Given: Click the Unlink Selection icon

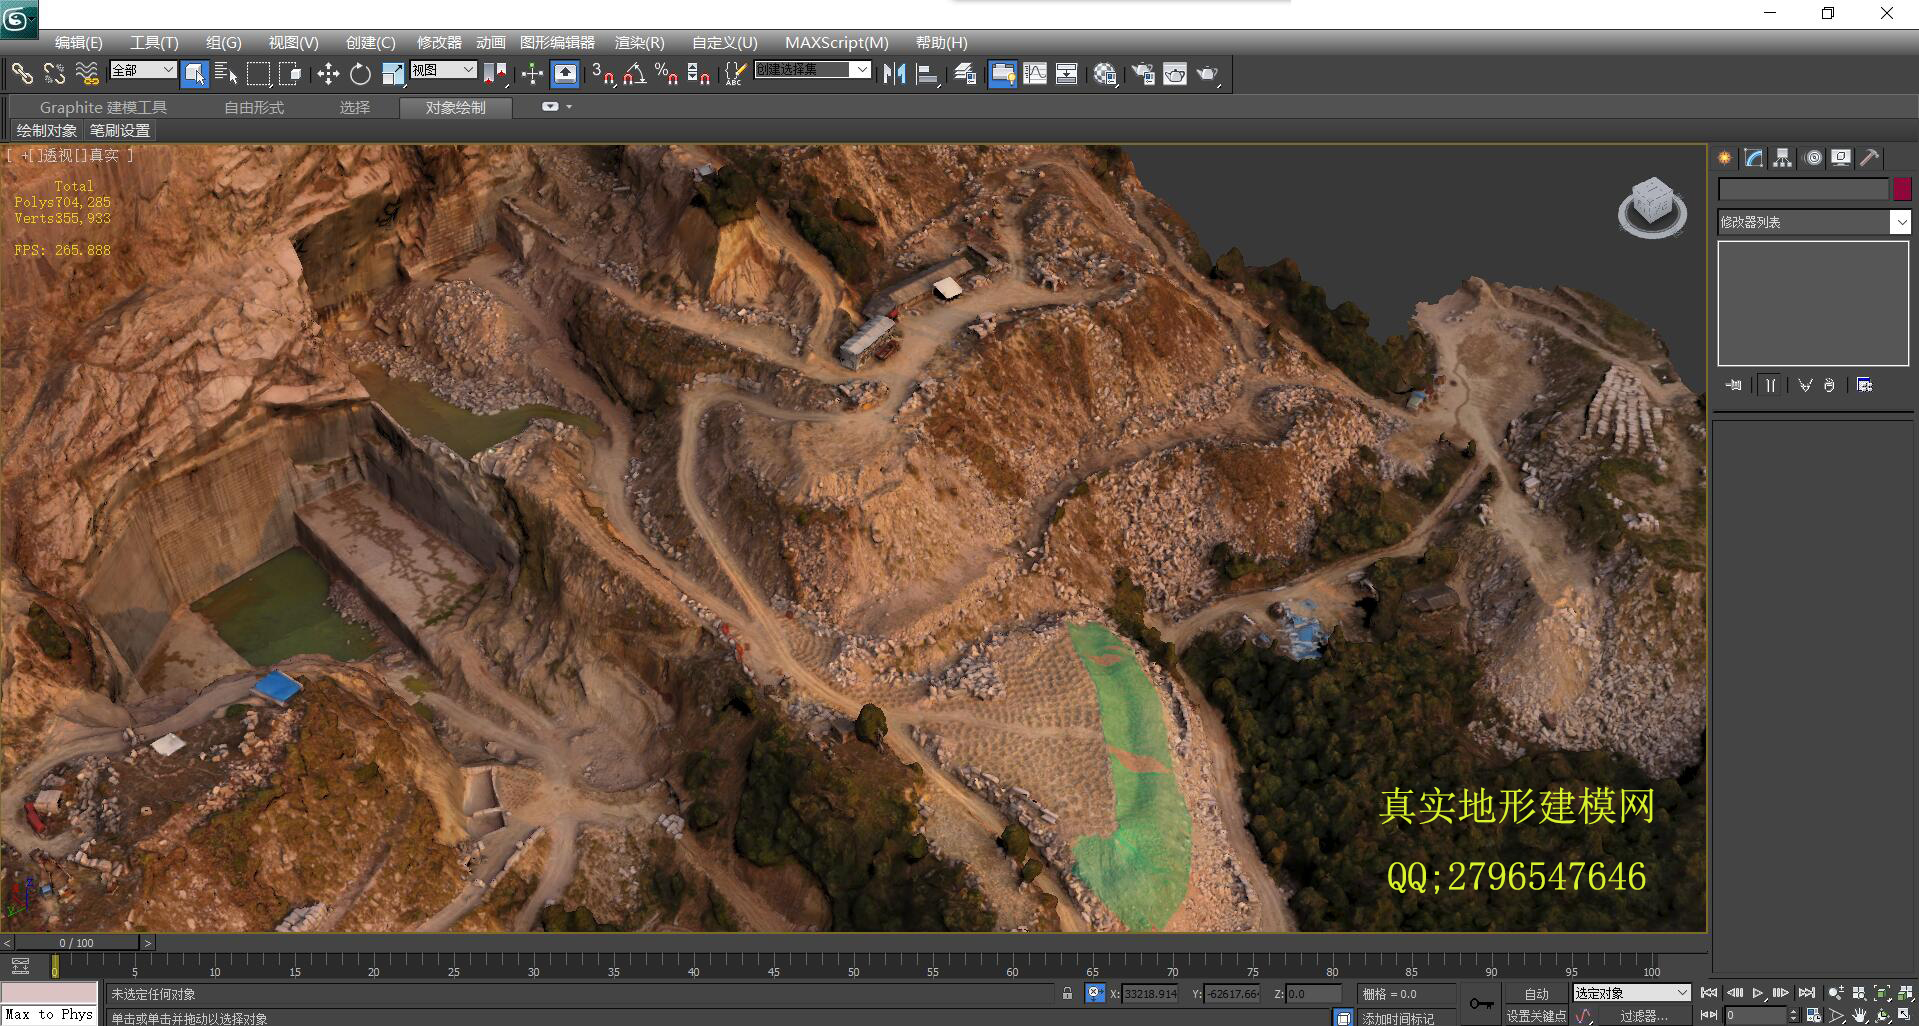Looking at the screenshot, I should [x=54, y=73].
